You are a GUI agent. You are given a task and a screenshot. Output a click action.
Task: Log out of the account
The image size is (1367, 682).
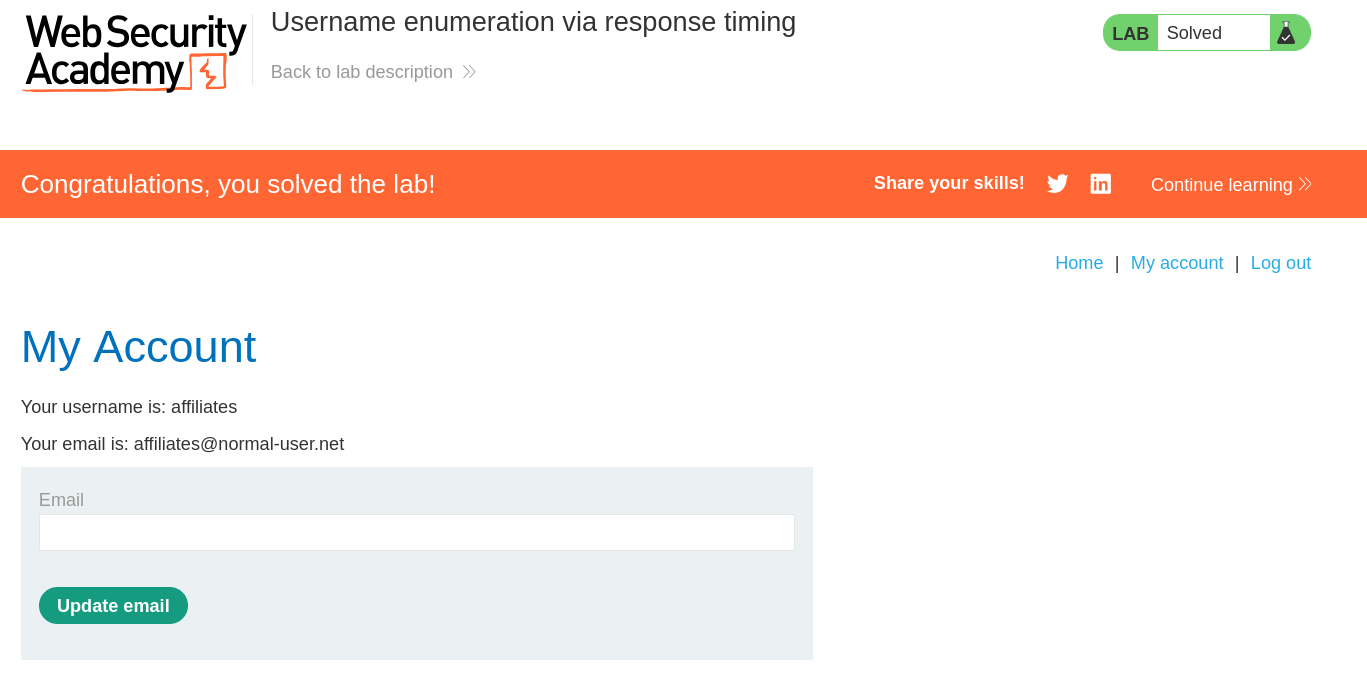tap(1280, 263)
